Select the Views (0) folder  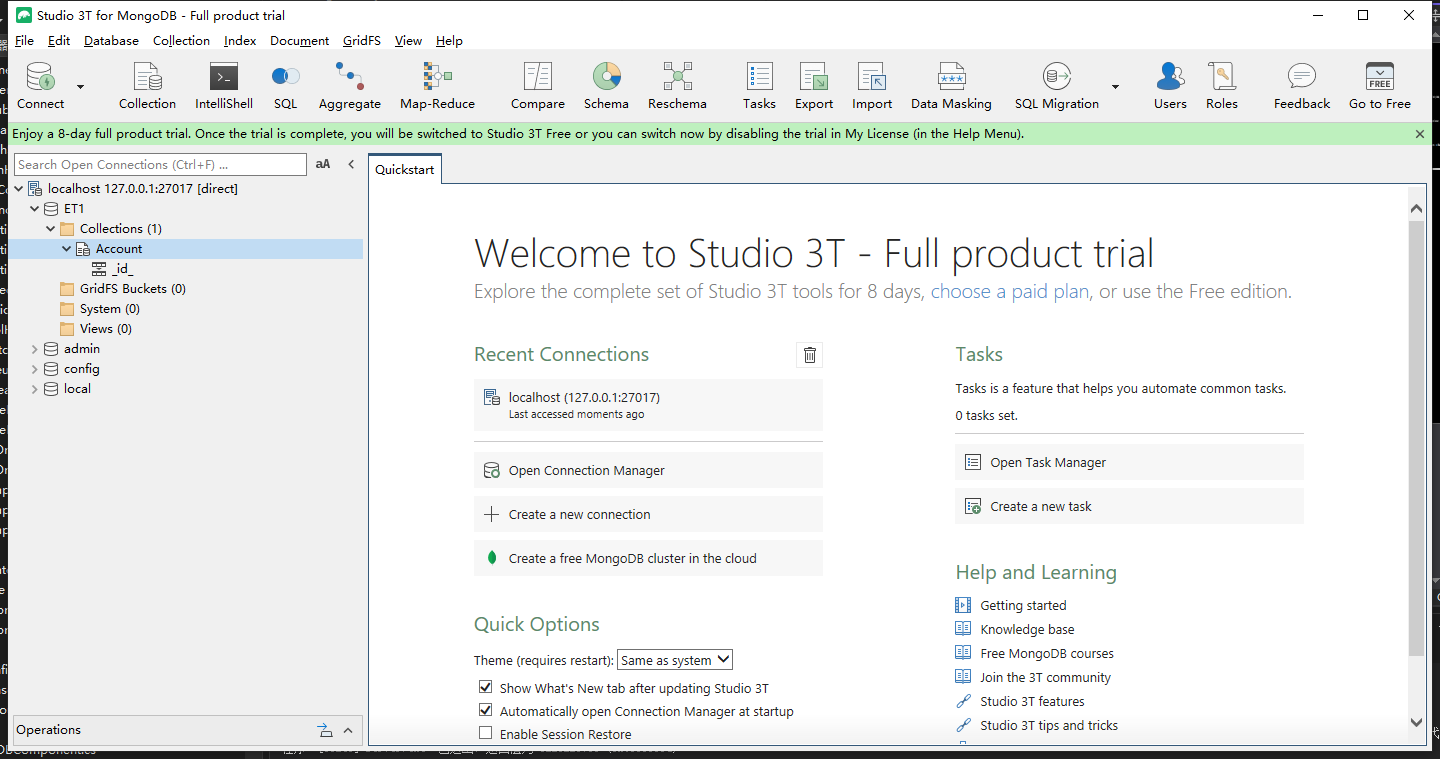95,329
